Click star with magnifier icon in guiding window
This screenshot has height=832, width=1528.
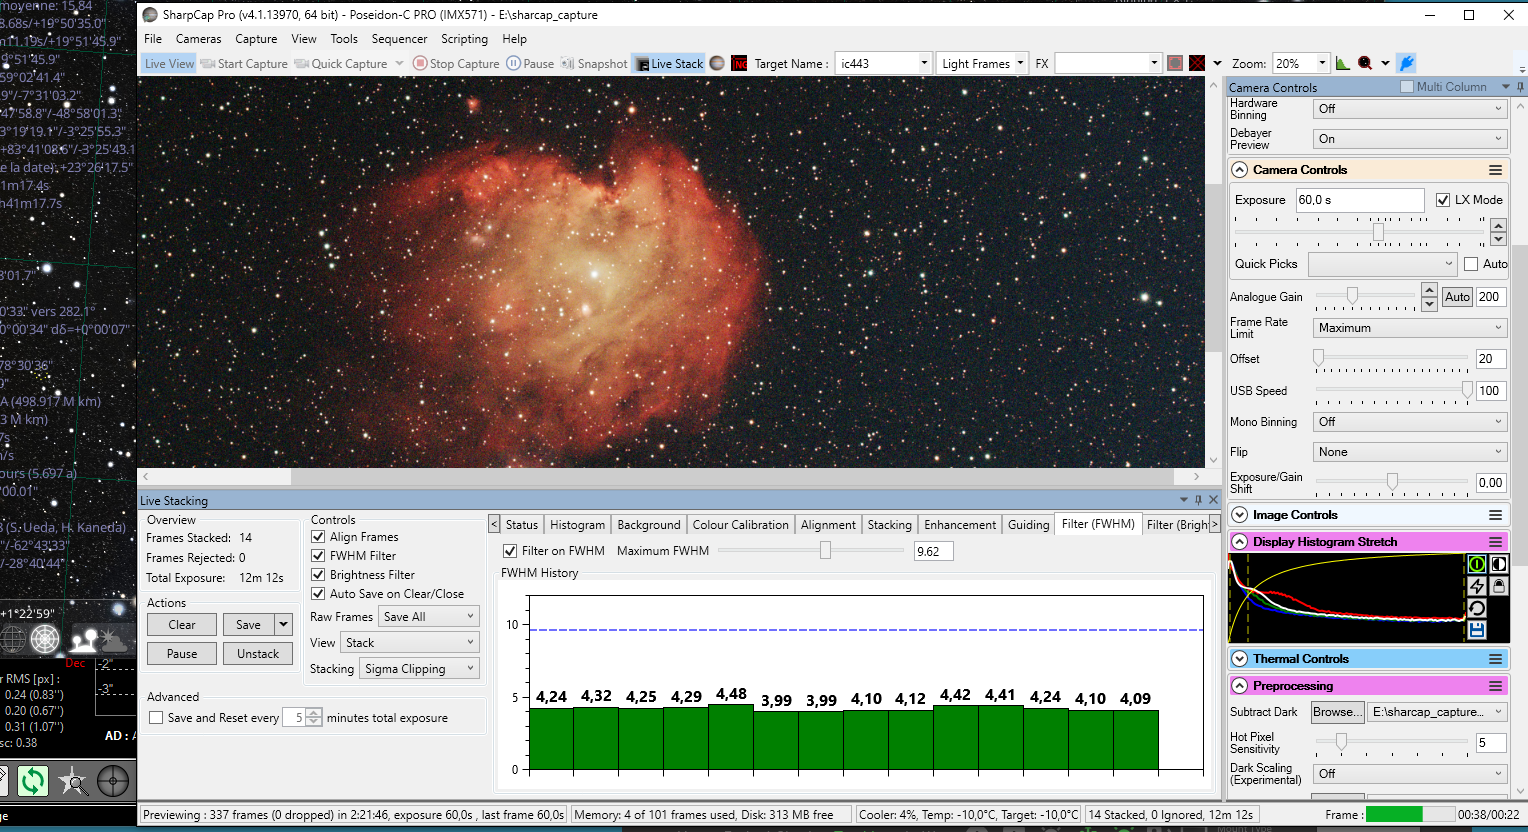click(x=73, y=780)
